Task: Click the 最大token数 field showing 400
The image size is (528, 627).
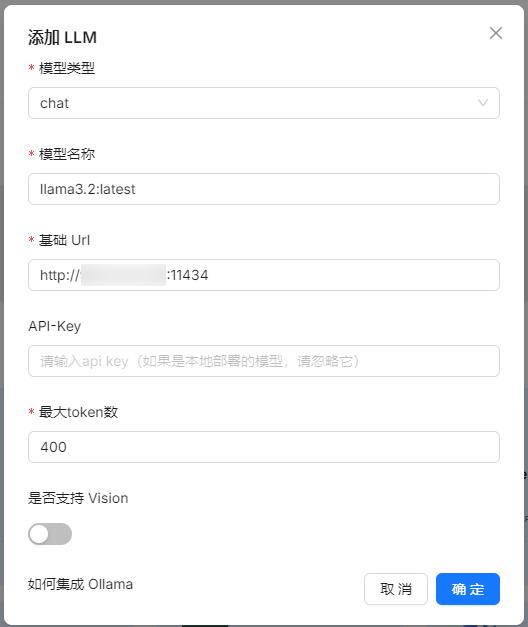Action: point(264,447)
